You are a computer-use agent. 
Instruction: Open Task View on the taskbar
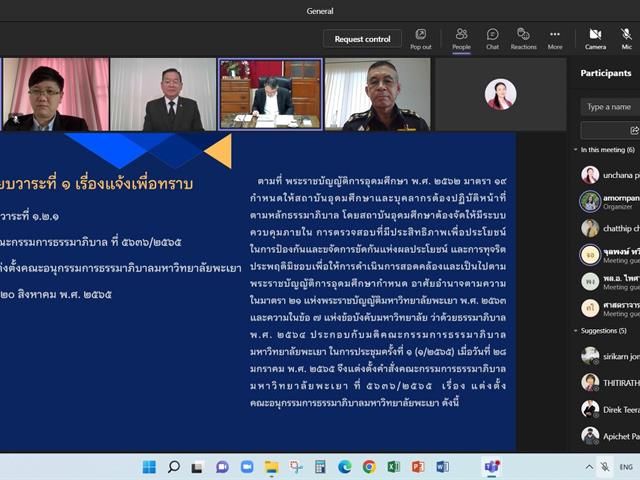pyautogui.click(x=198, y=467)
